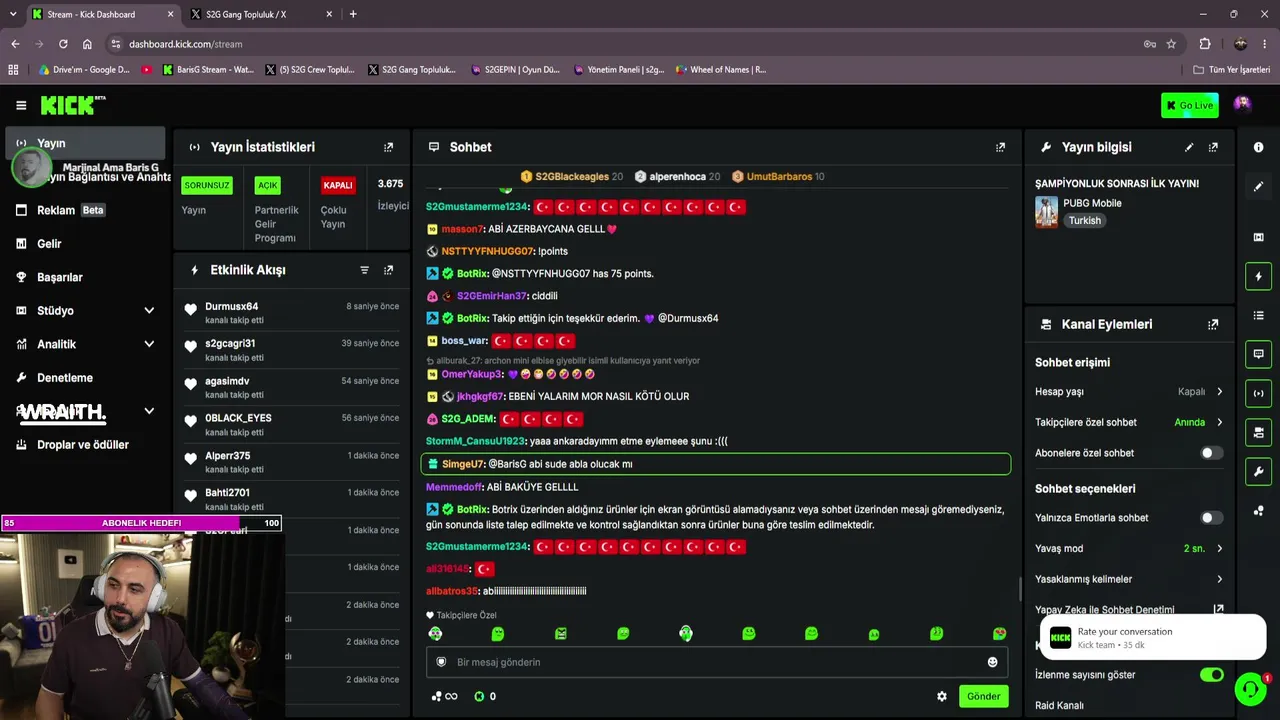
Task: Click the PUBG Mobile game thumbnail
Action: coord(1046,212)
